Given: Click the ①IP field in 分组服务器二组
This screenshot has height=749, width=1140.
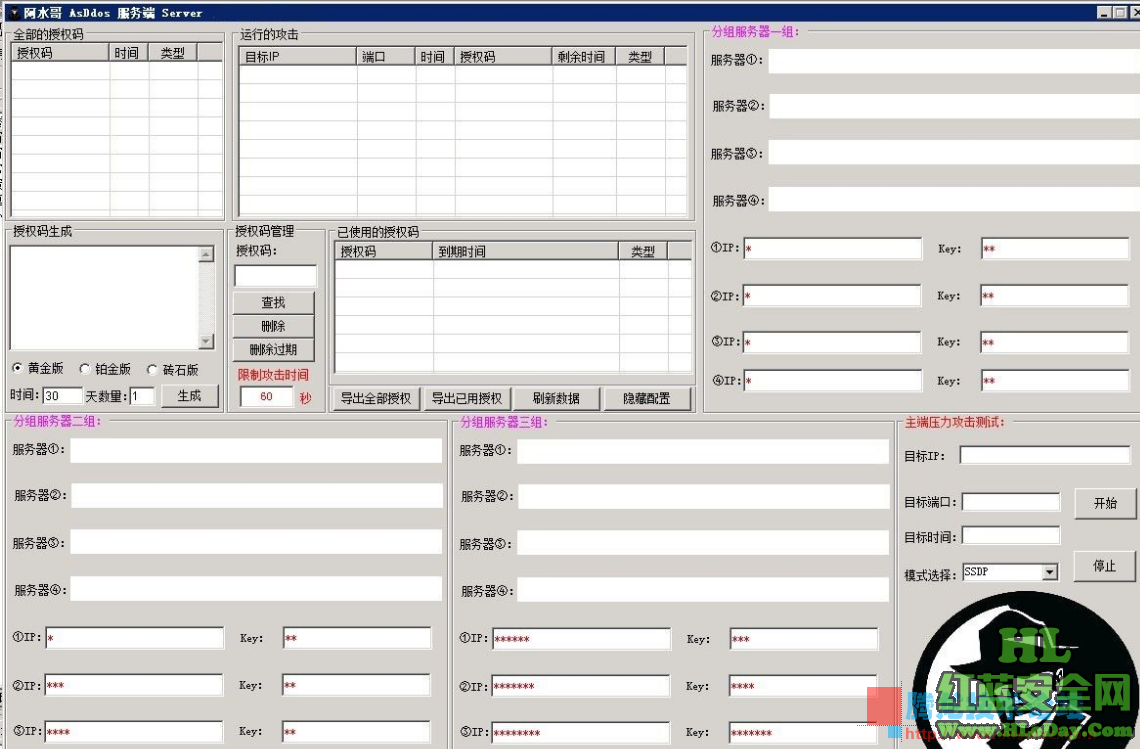Looking at the screenshot, I should [135, 638].
